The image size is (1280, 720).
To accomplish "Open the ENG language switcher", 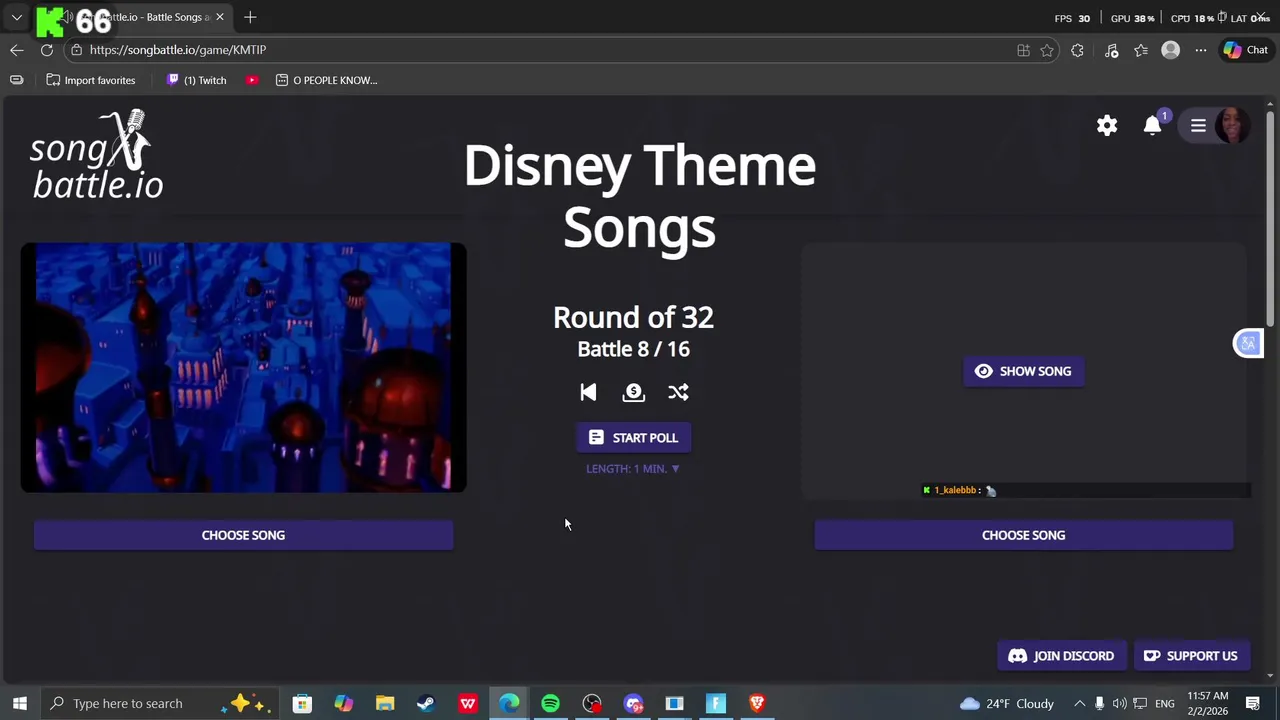I will click(1165, 703).
